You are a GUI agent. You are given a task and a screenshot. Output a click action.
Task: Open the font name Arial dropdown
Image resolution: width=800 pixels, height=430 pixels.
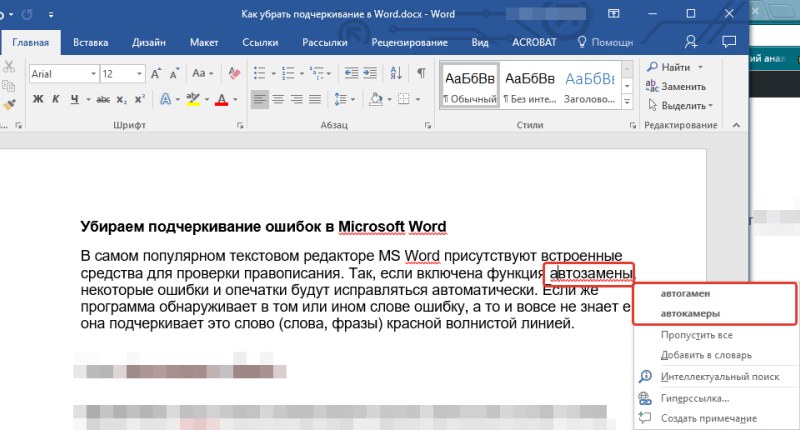(93, 74)
